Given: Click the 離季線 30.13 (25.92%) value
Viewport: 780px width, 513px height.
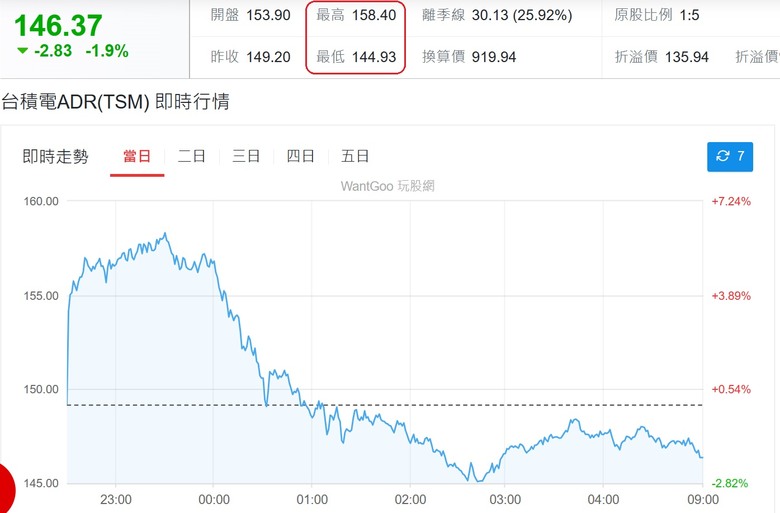Looking at the screenshot, I should (x=497, y=15).
